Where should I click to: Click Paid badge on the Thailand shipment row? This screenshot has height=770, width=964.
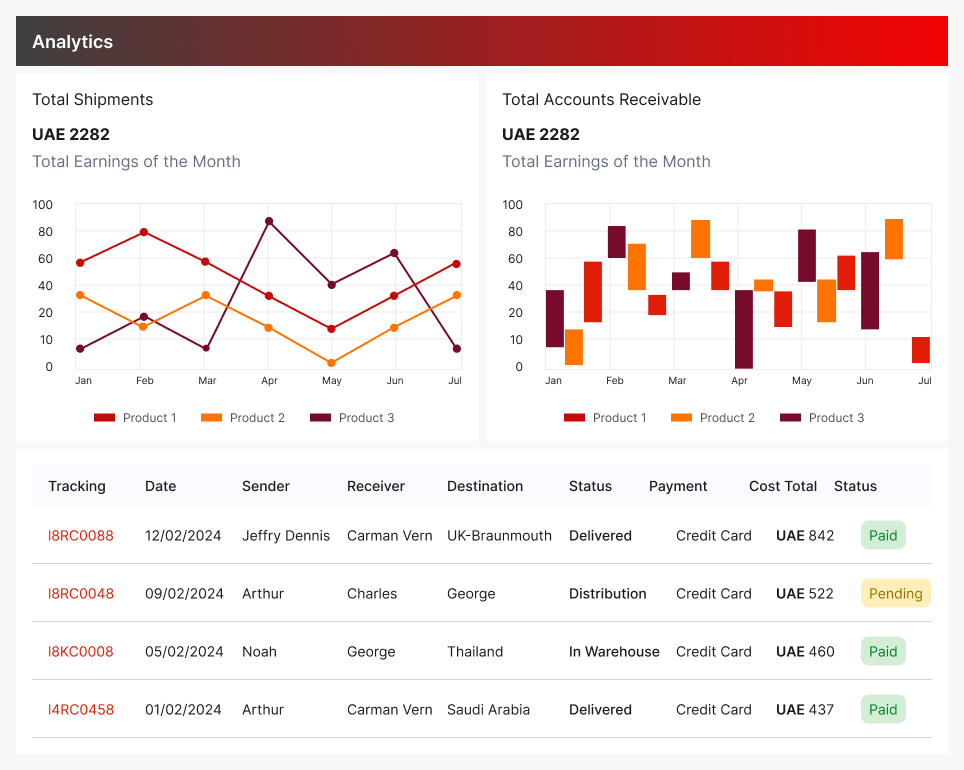pyautogui.click(x=883, y=652)
